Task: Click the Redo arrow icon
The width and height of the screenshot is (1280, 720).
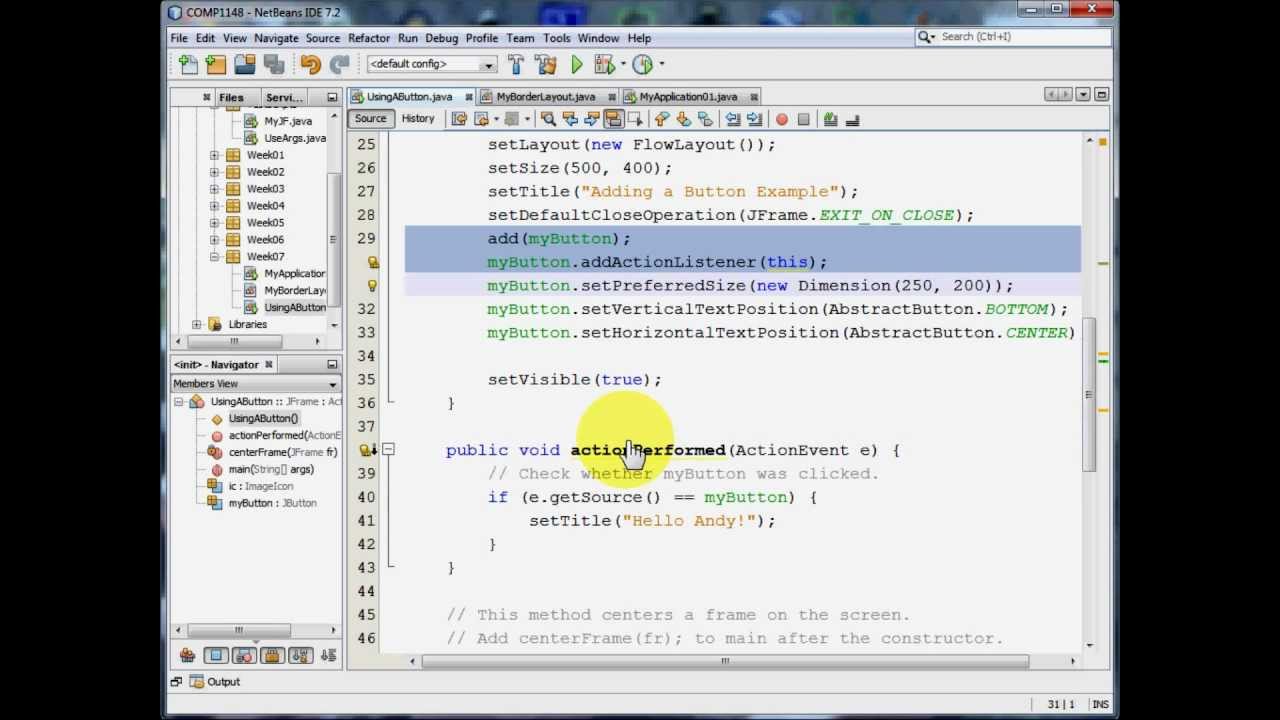Action: click(339, 65)
